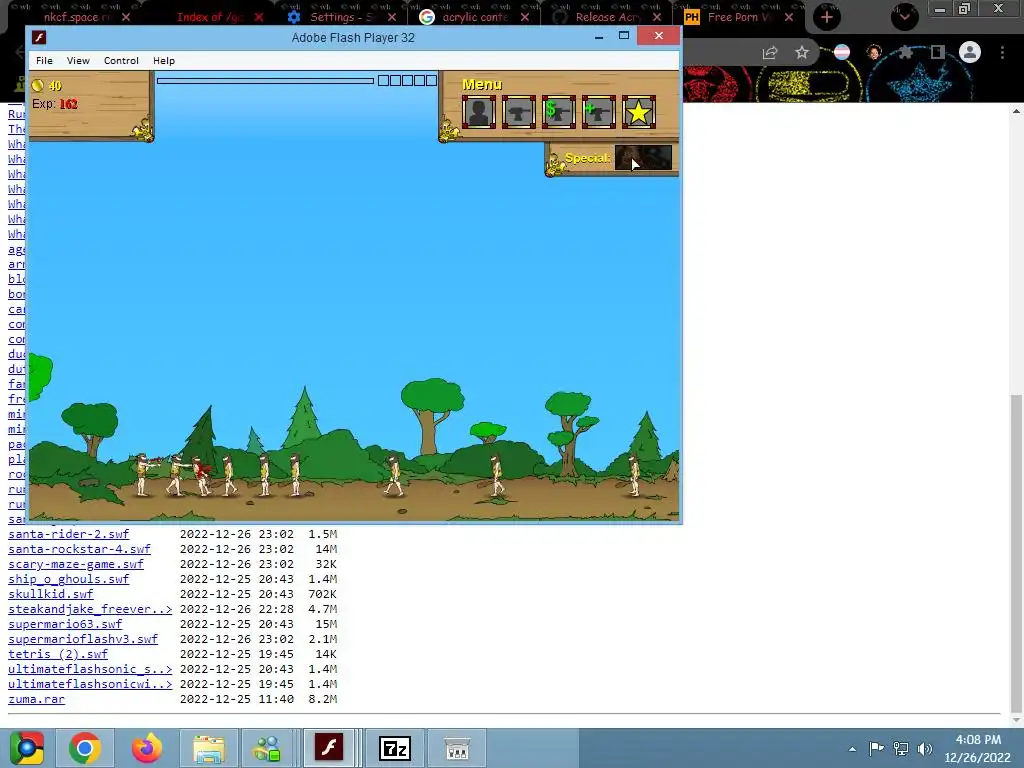Click the Flash Player title bar icon
This screenshot has width=1024, height=768.
[x=39, y=37]
